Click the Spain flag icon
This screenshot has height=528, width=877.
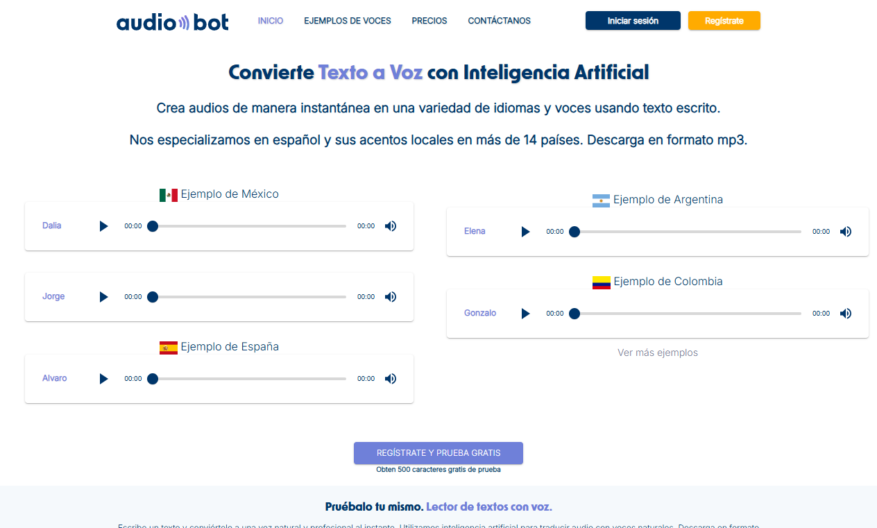[x=168, y=348]
